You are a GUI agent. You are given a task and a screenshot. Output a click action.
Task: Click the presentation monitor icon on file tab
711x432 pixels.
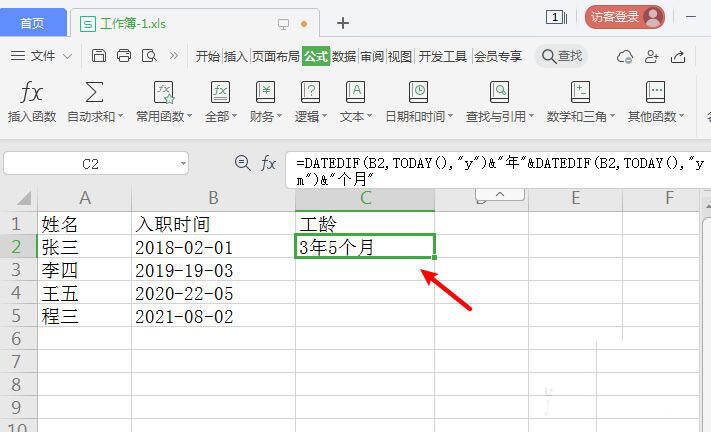click(x=283, y=24)
